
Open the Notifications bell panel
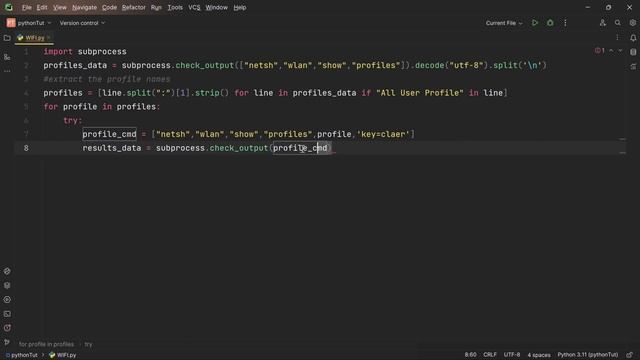(x=633, y=38)
